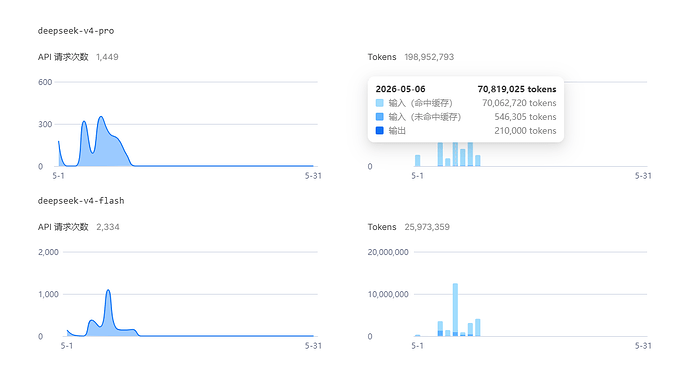Click the 300 axis label in the pro requests chart
This screenshot has width=690, height=369.
[x=45, y=124]
